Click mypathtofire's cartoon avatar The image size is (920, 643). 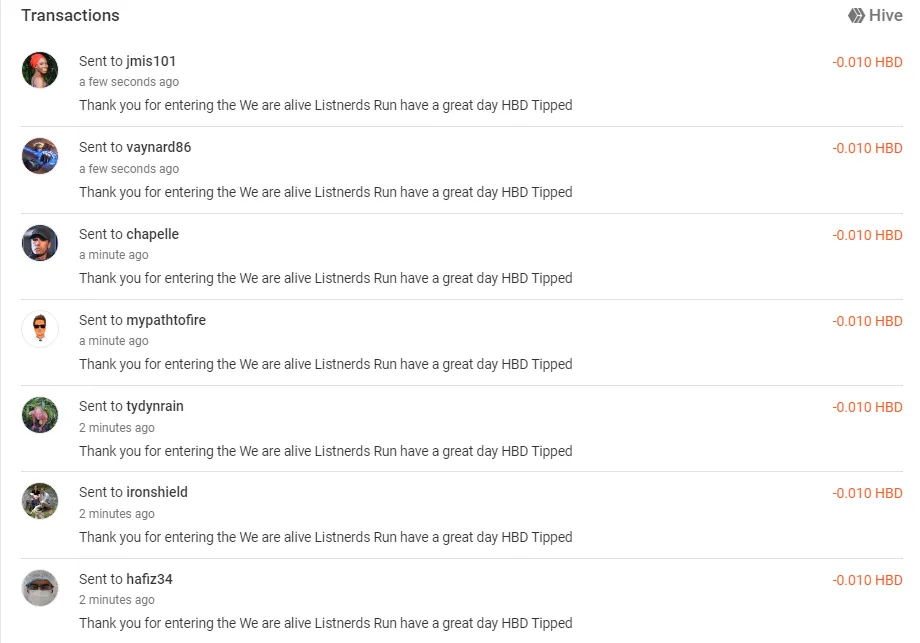click(40, 329)
